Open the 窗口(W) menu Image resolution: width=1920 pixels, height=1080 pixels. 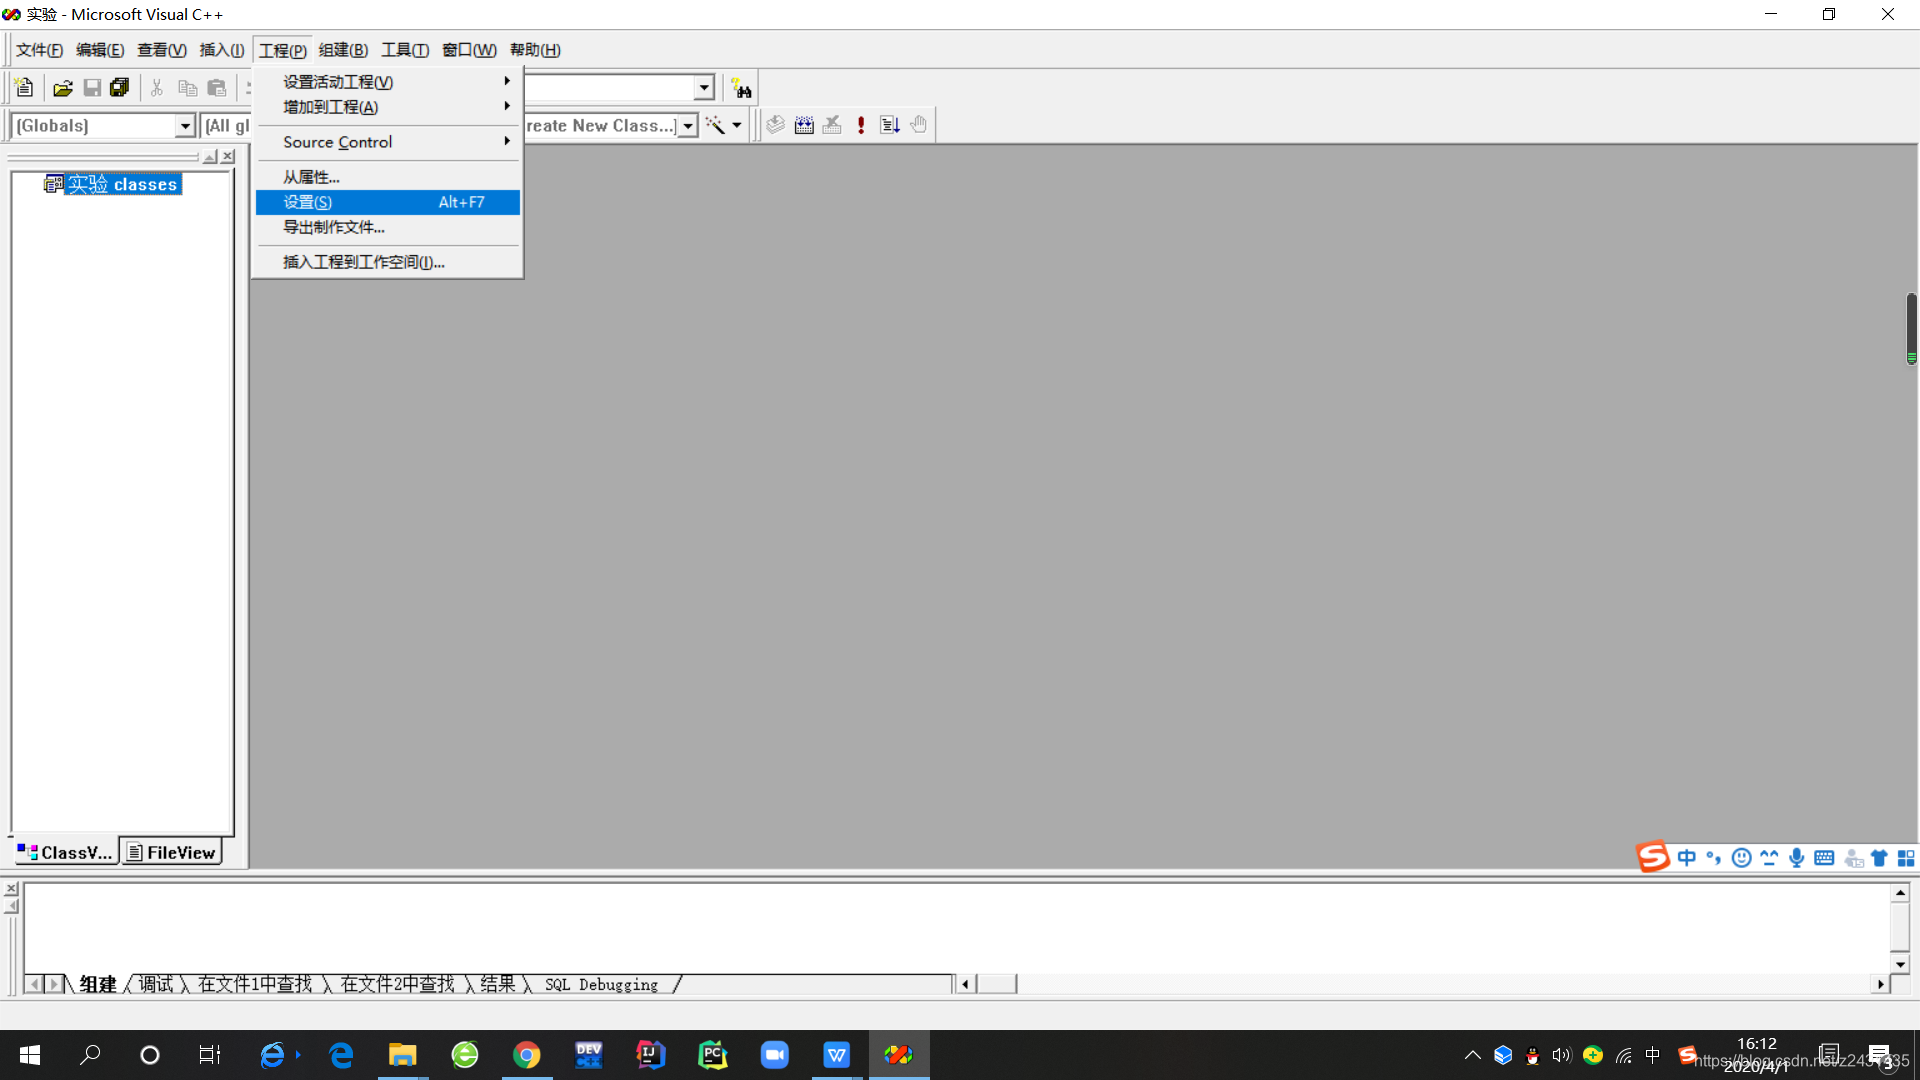click(469, 50)
